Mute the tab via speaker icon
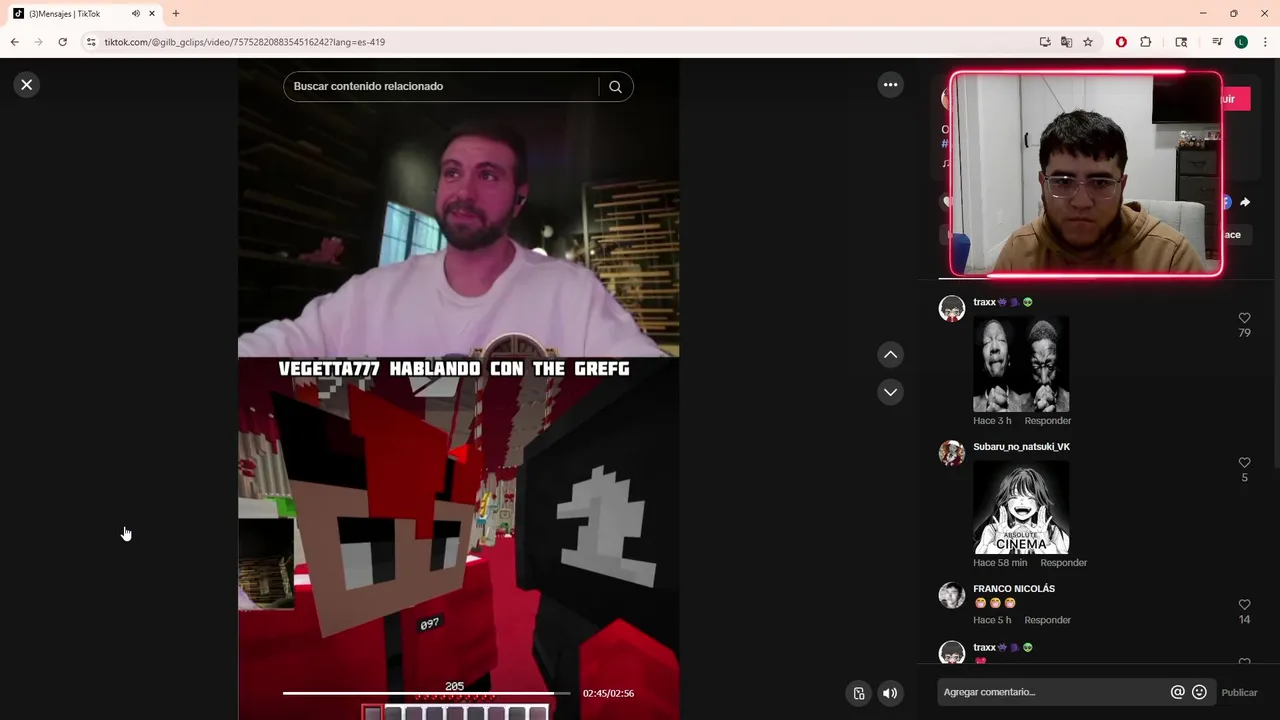The width and height of the screenshot is (1280, 720). (135, 14)
